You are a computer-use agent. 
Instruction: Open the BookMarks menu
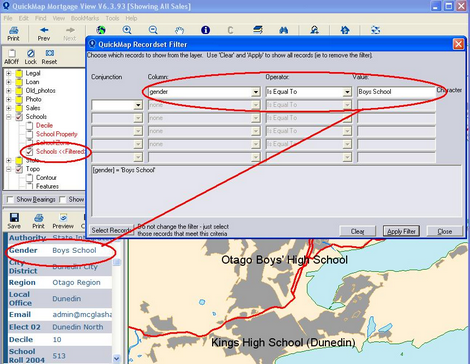pos(85,18)
